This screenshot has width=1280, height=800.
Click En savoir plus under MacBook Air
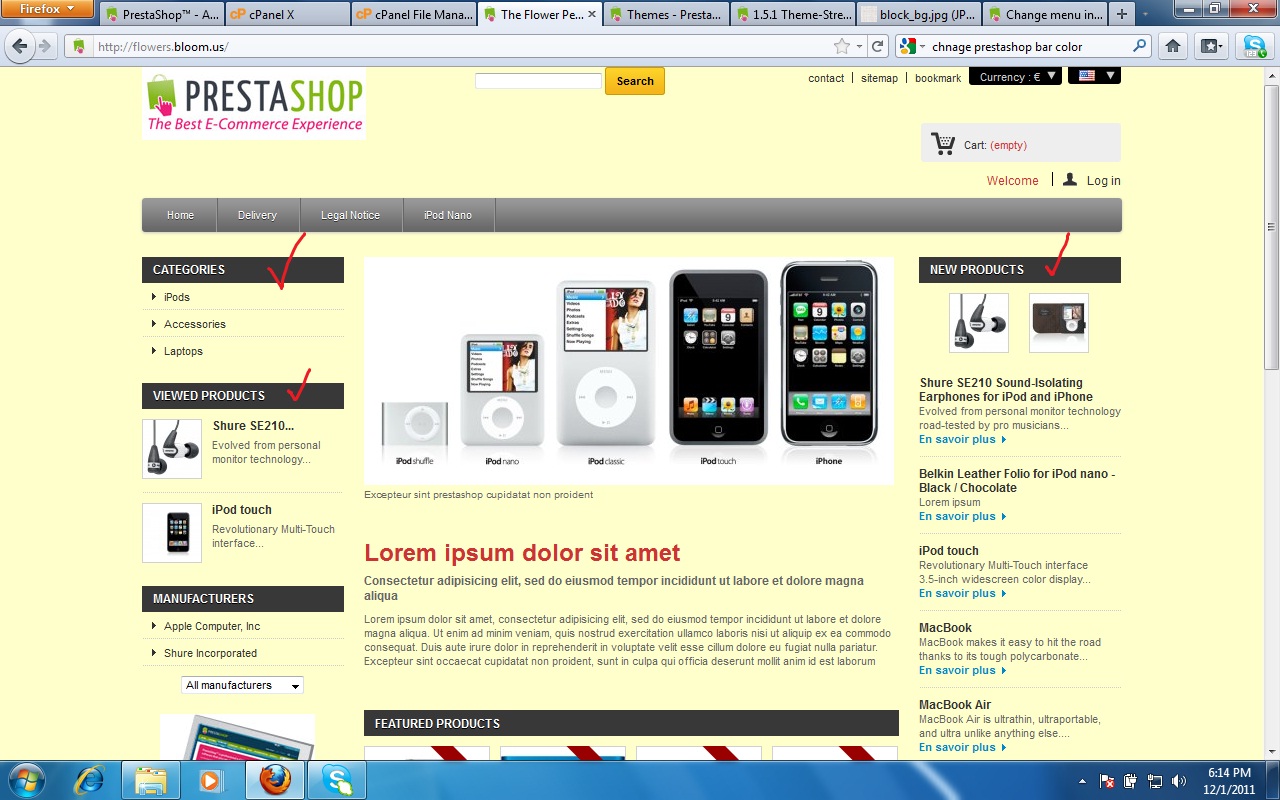(x=962, y=747)
